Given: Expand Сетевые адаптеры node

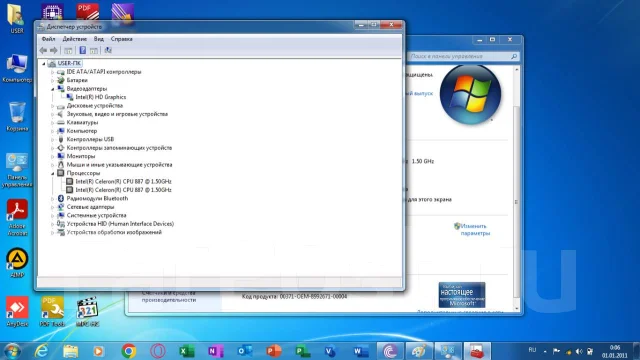Looking at the screenshot, I should pos(52,207).
